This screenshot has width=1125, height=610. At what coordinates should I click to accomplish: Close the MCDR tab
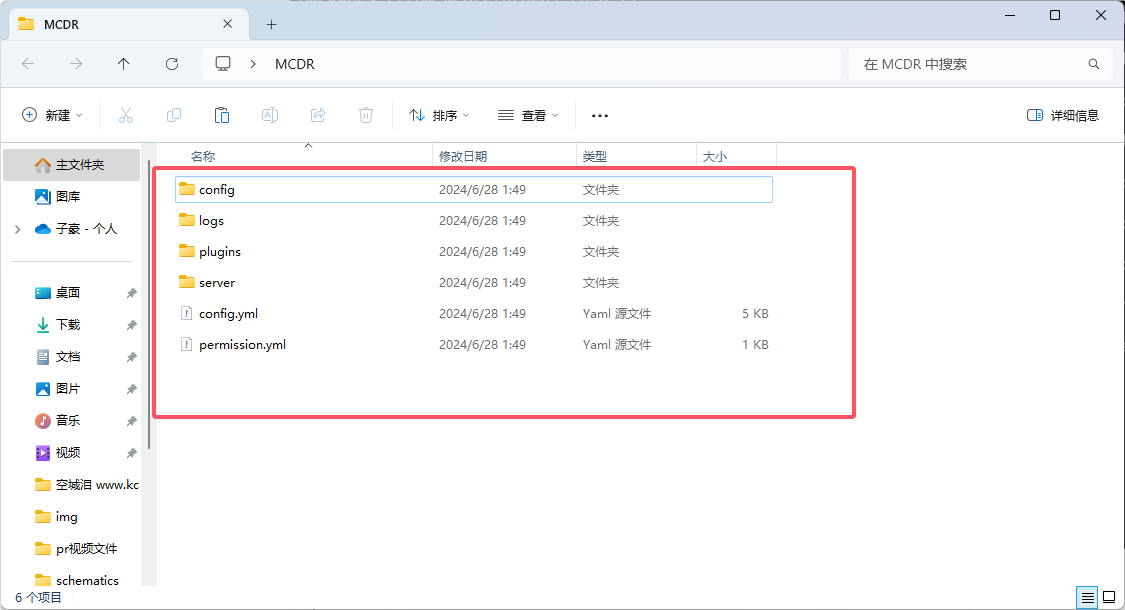point(227,24)
